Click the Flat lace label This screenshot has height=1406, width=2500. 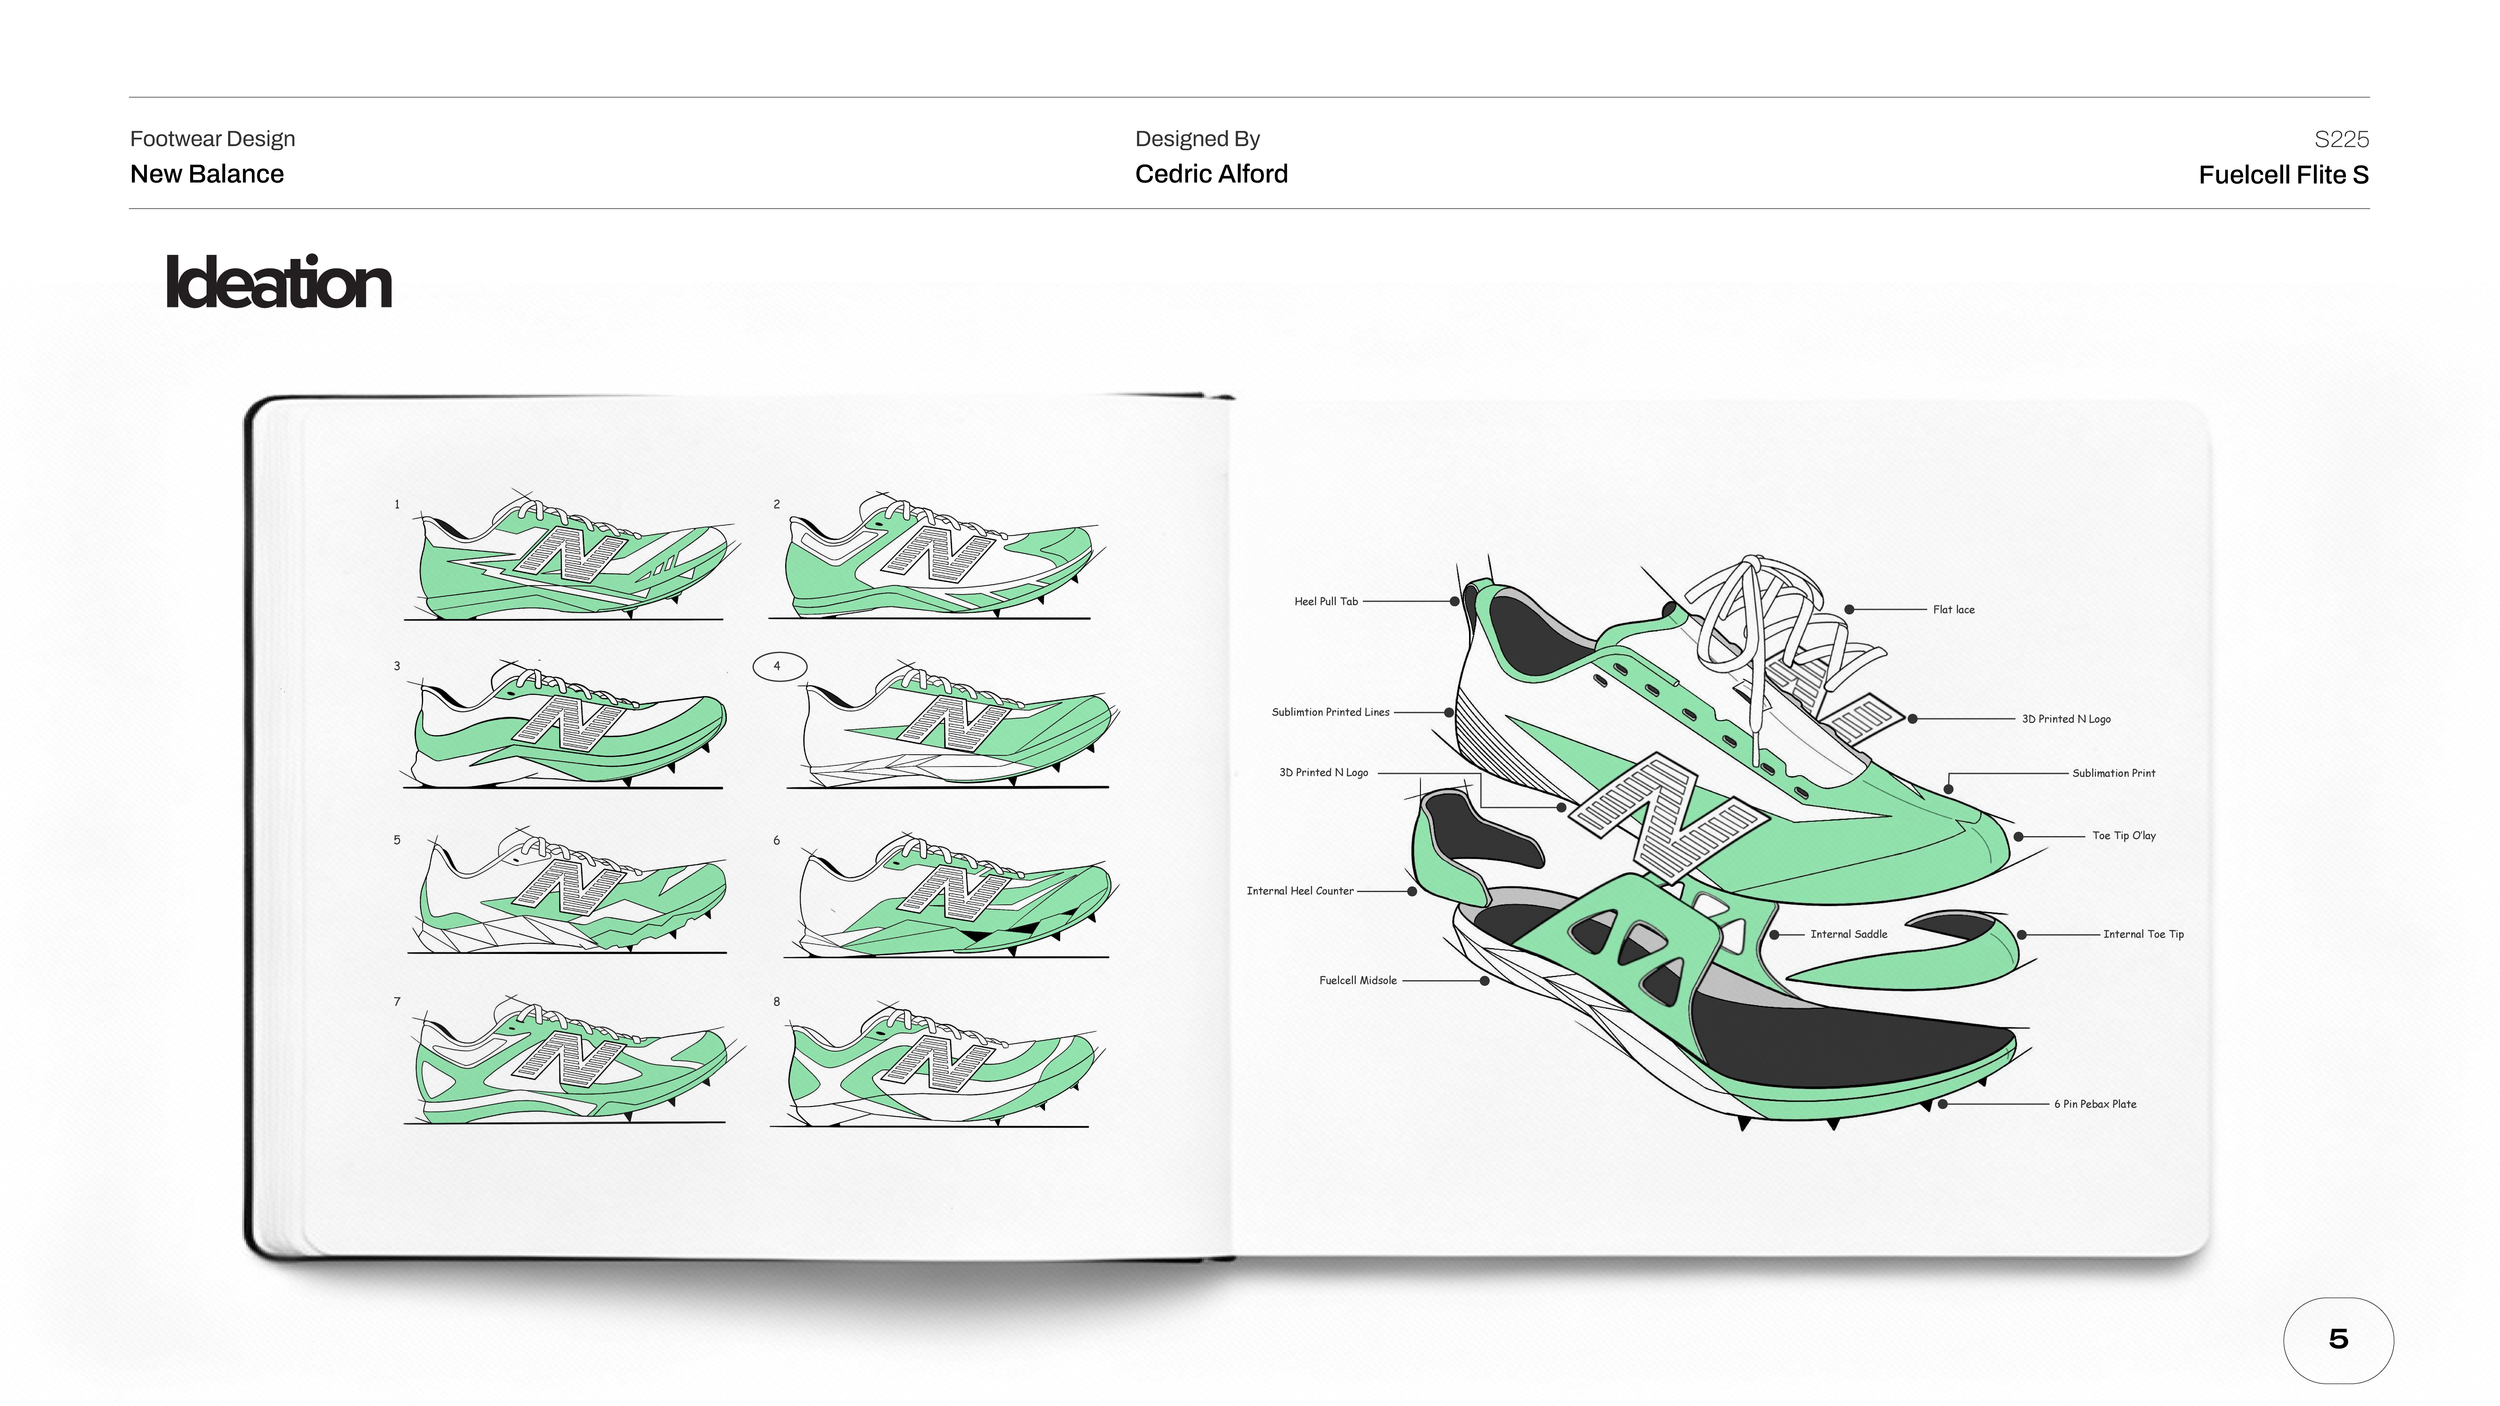[1953, 610]
